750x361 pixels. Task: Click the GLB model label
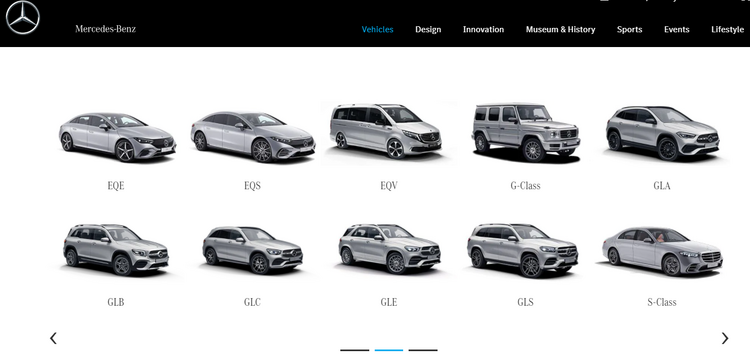pyautogui.click(x=116, y=302)
